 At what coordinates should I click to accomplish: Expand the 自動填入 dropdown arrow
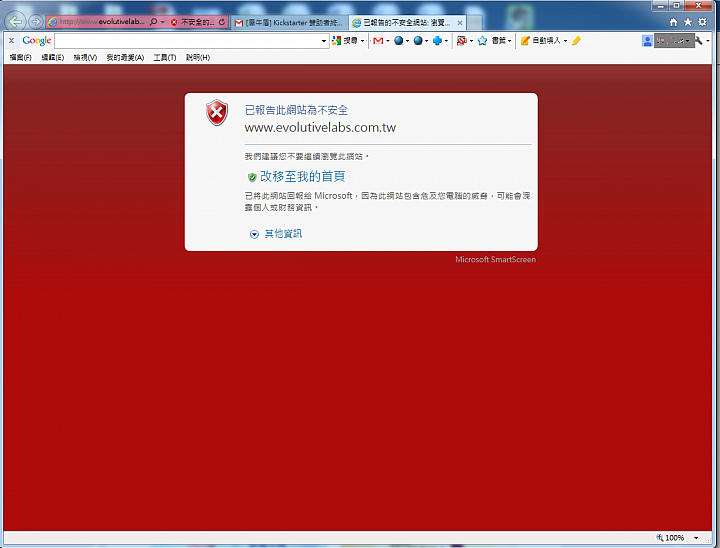point(565,41)
